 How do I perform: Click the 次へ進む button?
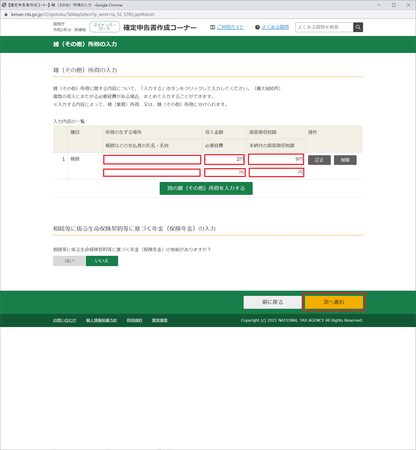point(334,302)
